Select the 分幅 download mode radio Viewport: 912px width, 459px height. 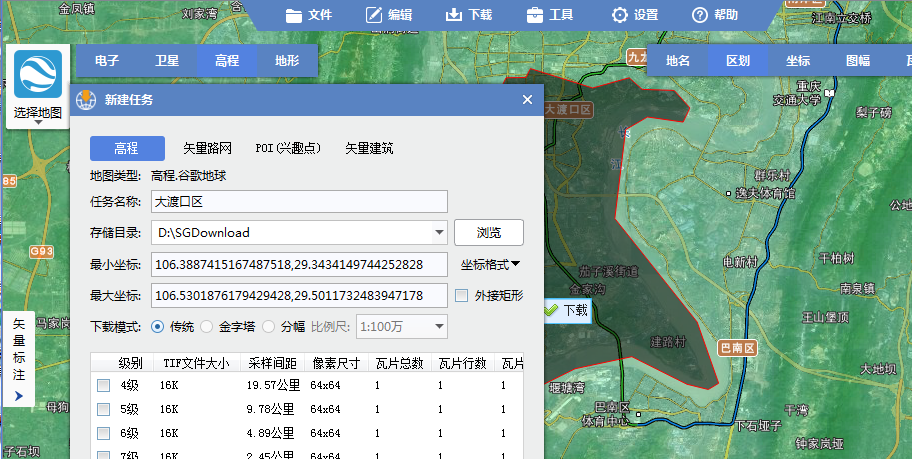[x=266, y=326]
